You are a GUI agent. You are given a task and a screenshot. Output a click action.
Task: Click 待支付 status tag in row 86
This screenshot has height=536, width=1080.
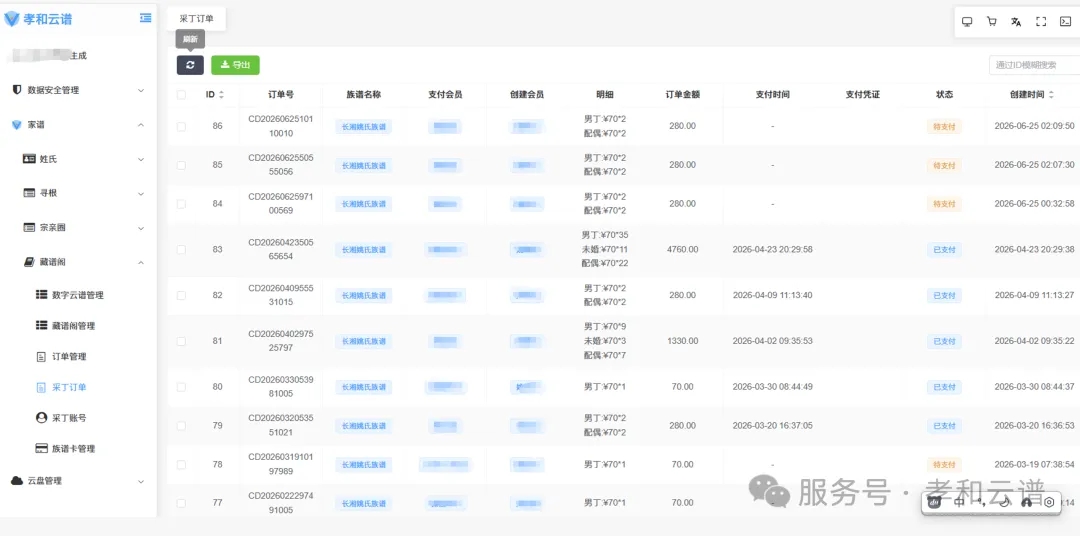point(944,127)
